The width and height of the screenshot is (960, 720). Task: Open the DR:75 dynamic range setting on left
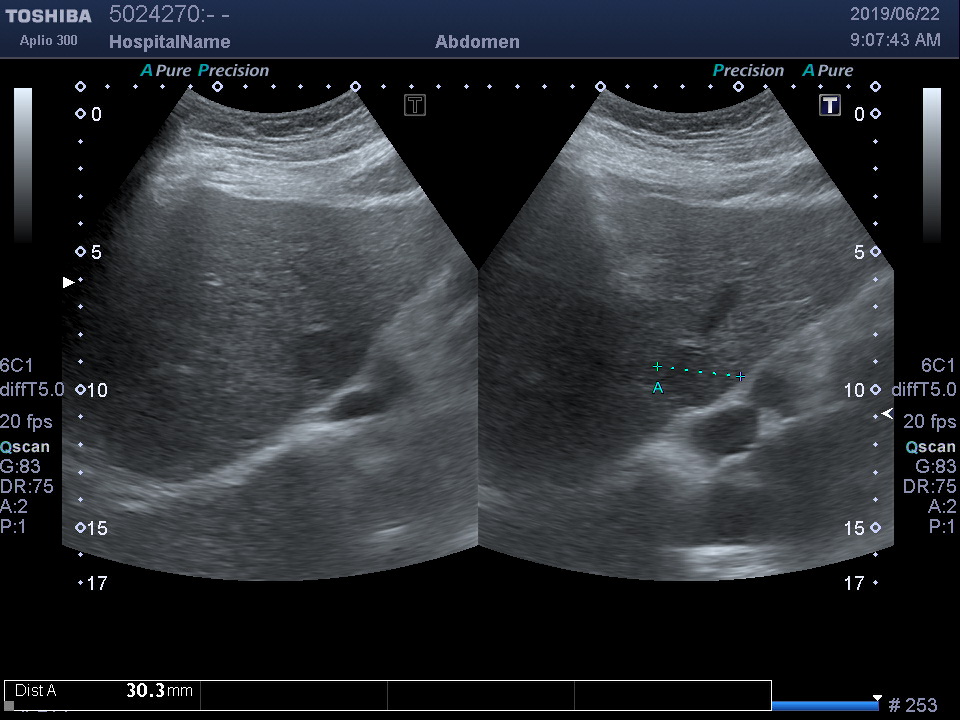click(27, 487)
